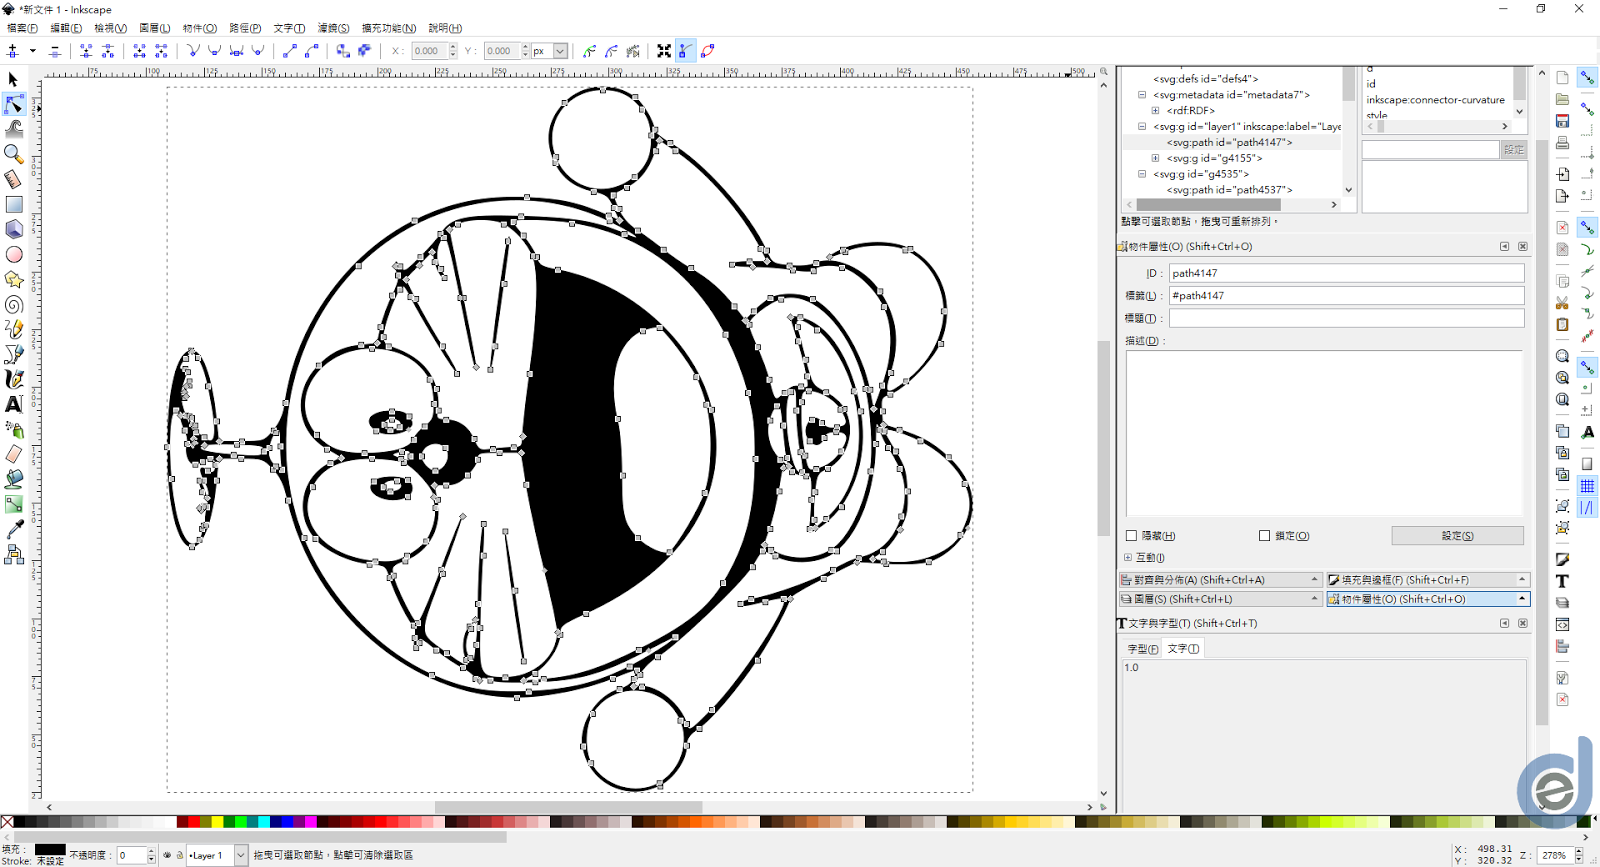The height and width of the screenshot is (867, 1600).
Task: Toggle show Bezier handles button
Action: [x=686, y=51]
